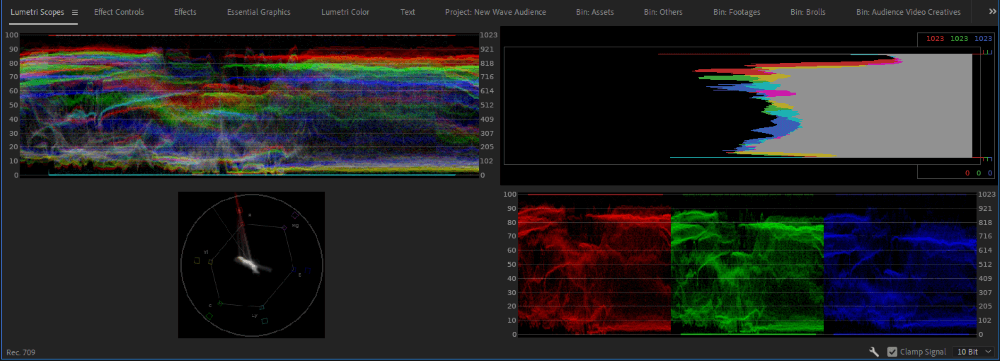This screenshot has height=361, width=1000.
Task: Select the Text panel tab
Action: (408, 12)
